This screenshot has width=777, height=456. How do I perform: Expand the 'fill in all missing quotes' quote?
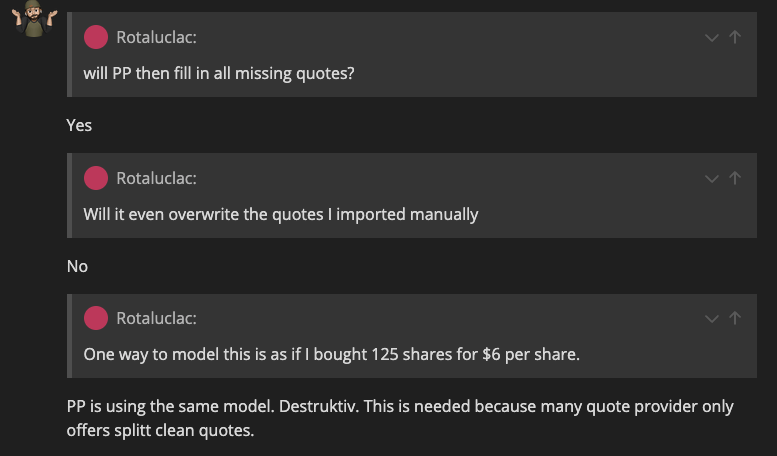711,38
